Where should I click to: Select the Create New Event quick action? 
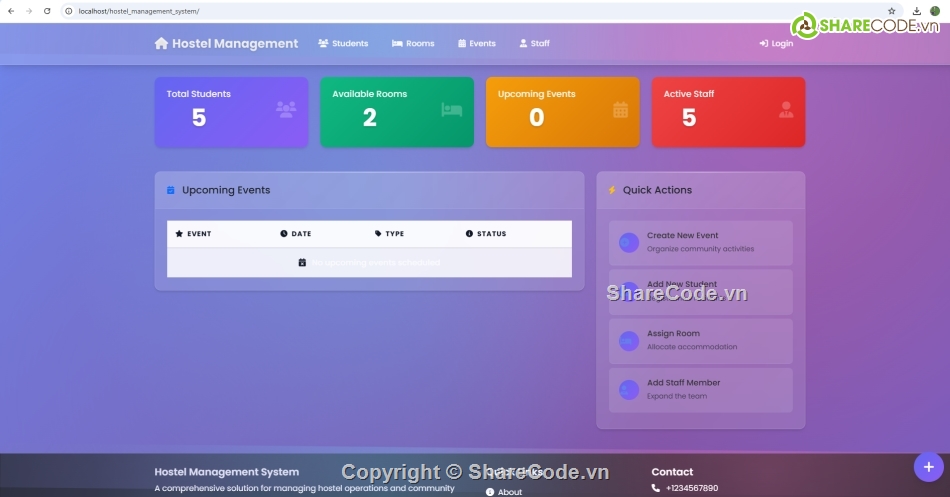(700, 242)
